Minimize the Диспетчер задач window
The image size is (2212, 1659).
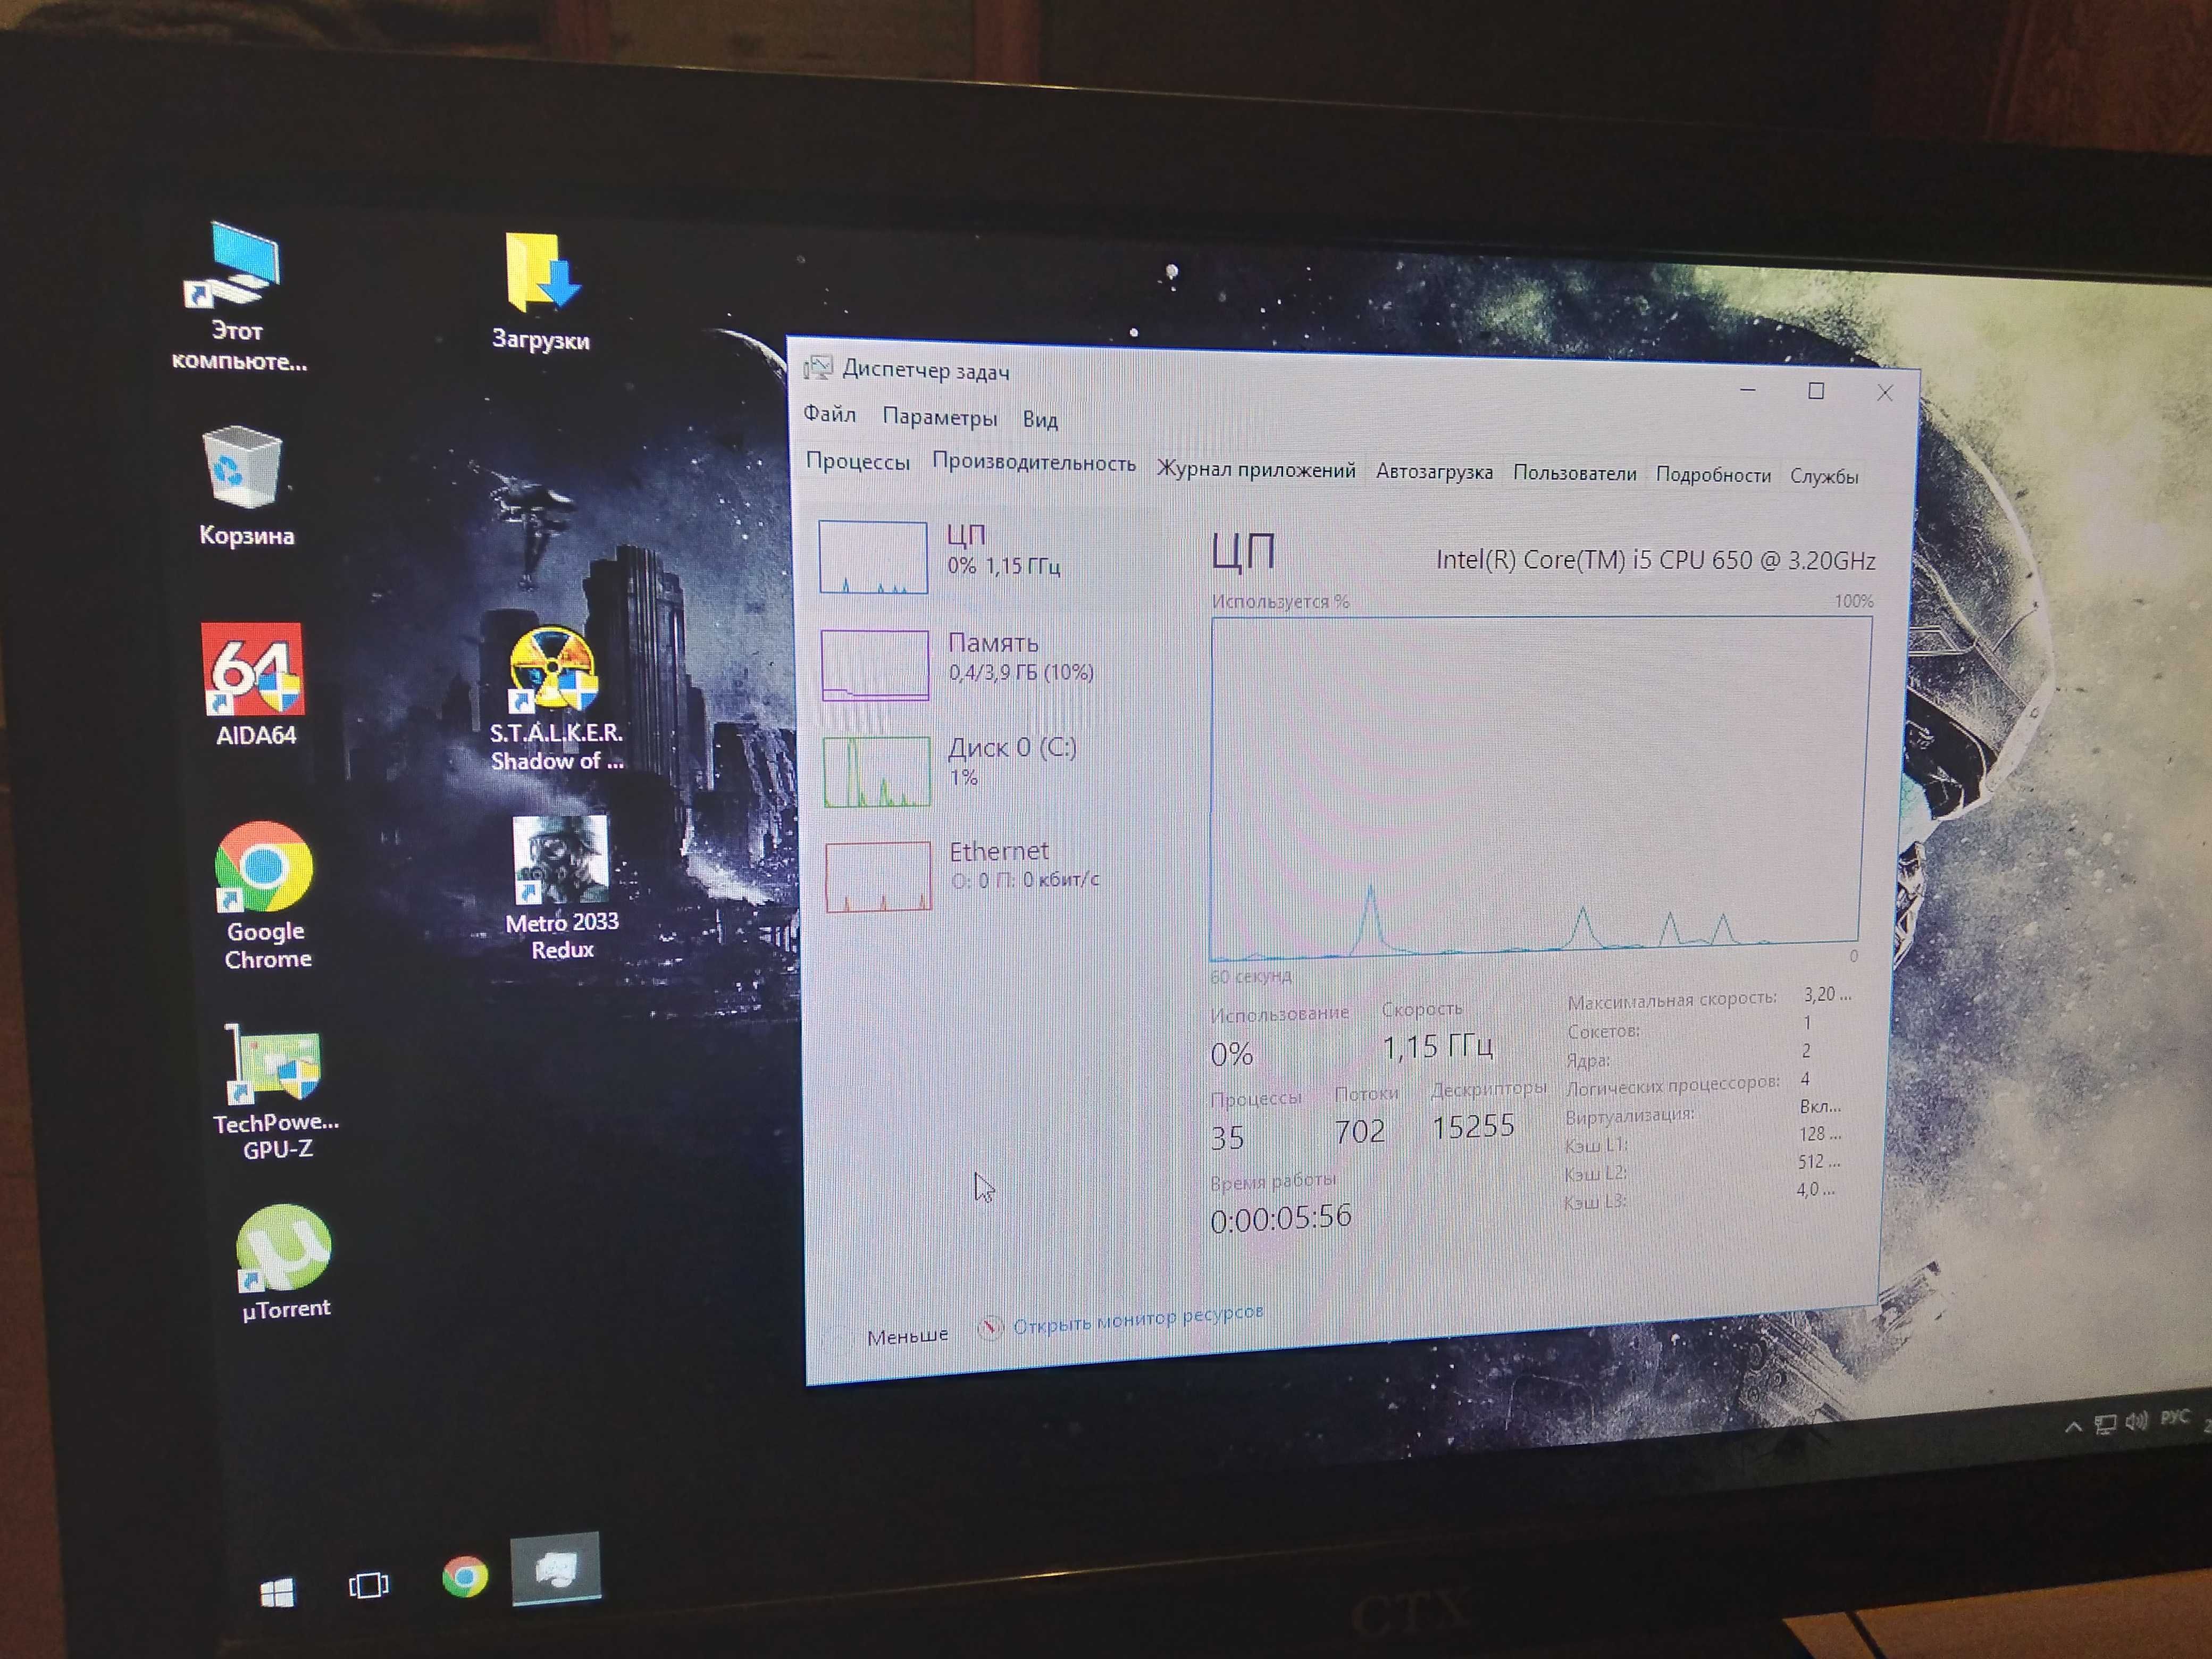tap(1748, 390)
